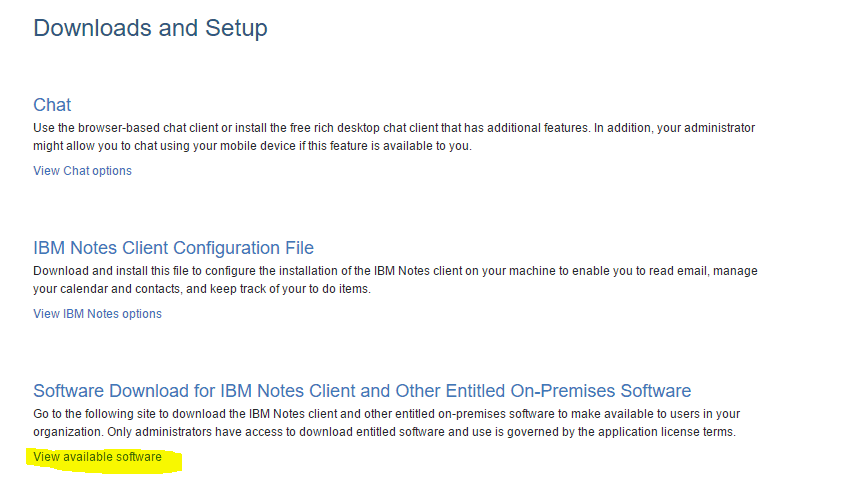
Task: Click the paragraph starting 'Go to the following site'
Action: [x=386, y=423]
